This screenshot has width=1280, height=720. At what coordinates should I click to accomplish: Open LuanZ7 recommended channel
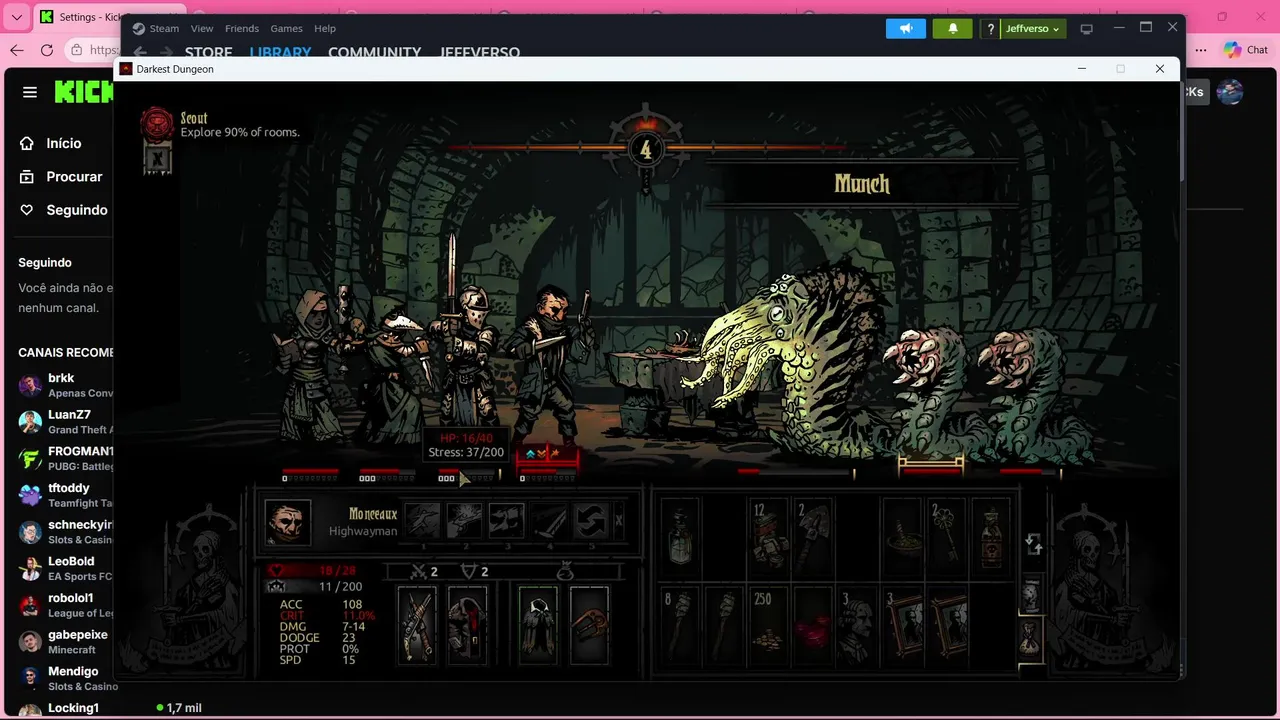pyautogui.click(x=65, y=422)
